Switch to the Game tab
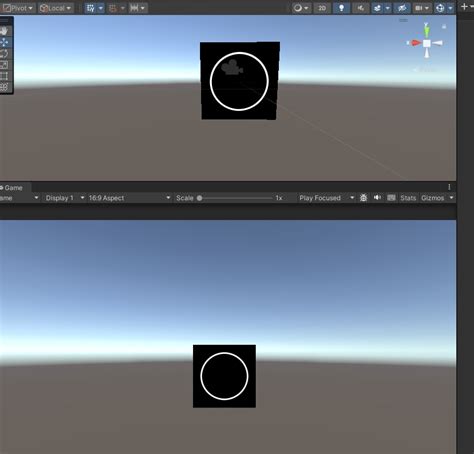The image size is (474, 454). tap(12, 188)
